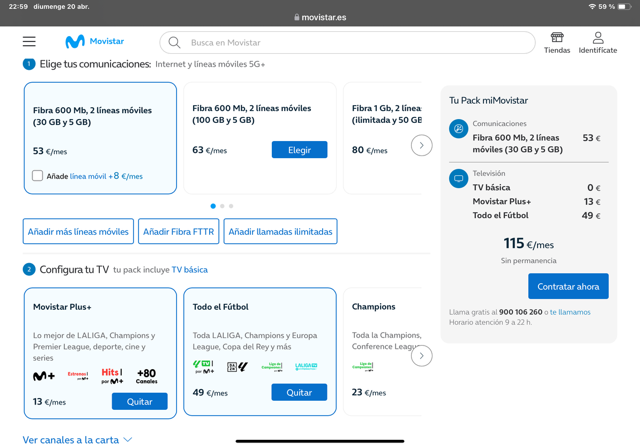Tap the battery indicator
Screen dimensions: 640x447
(624, 7)
